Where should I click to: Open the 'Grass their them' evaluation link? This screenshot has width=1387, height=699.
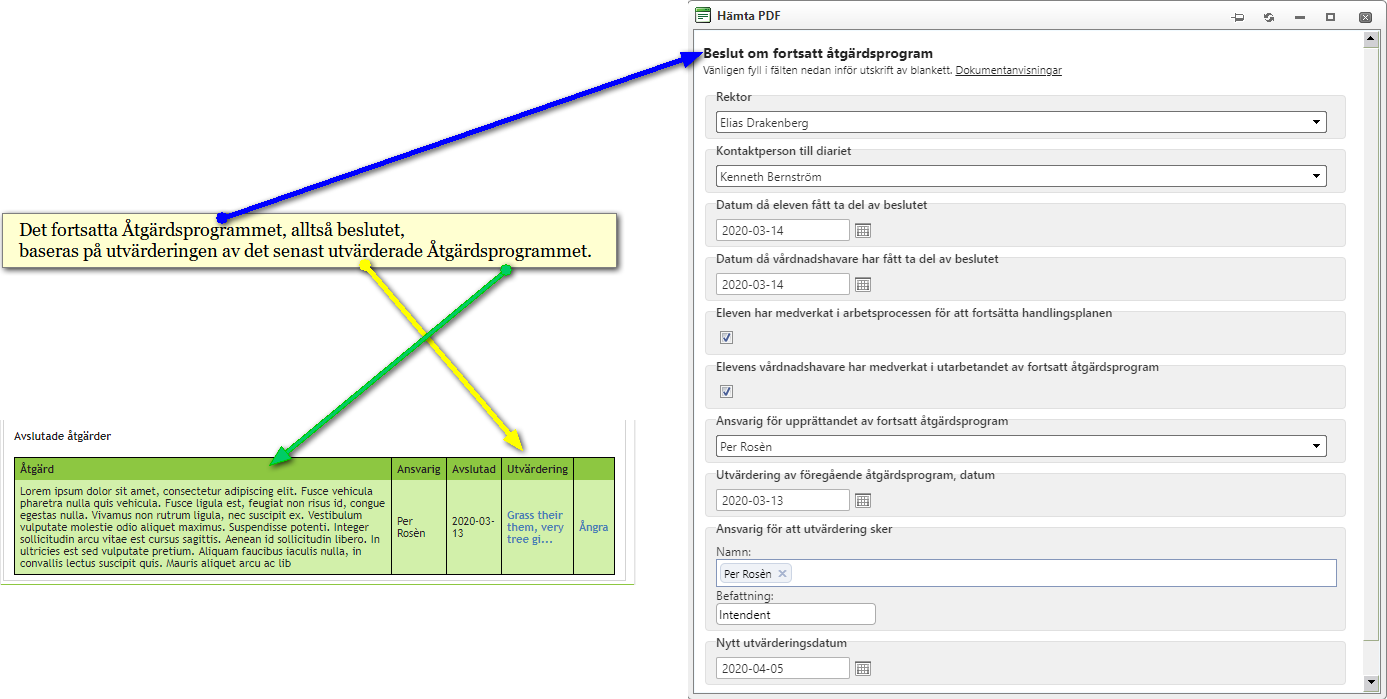535,527
